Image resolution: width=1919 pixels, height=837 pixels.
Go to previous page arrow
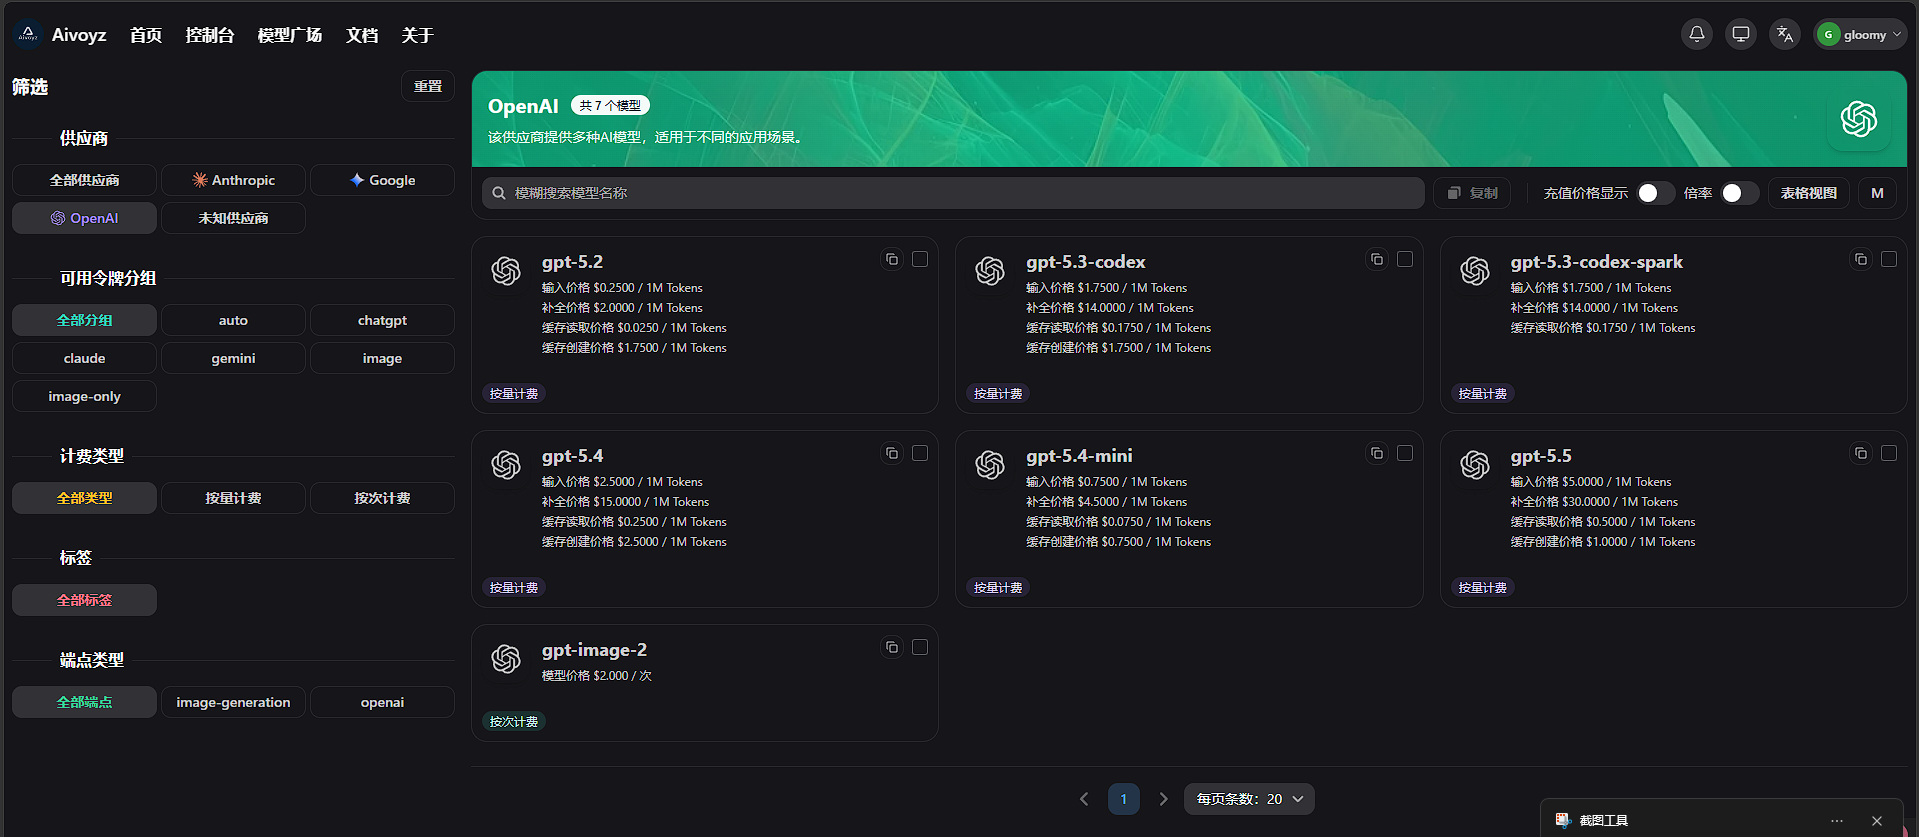[1084, 799]
